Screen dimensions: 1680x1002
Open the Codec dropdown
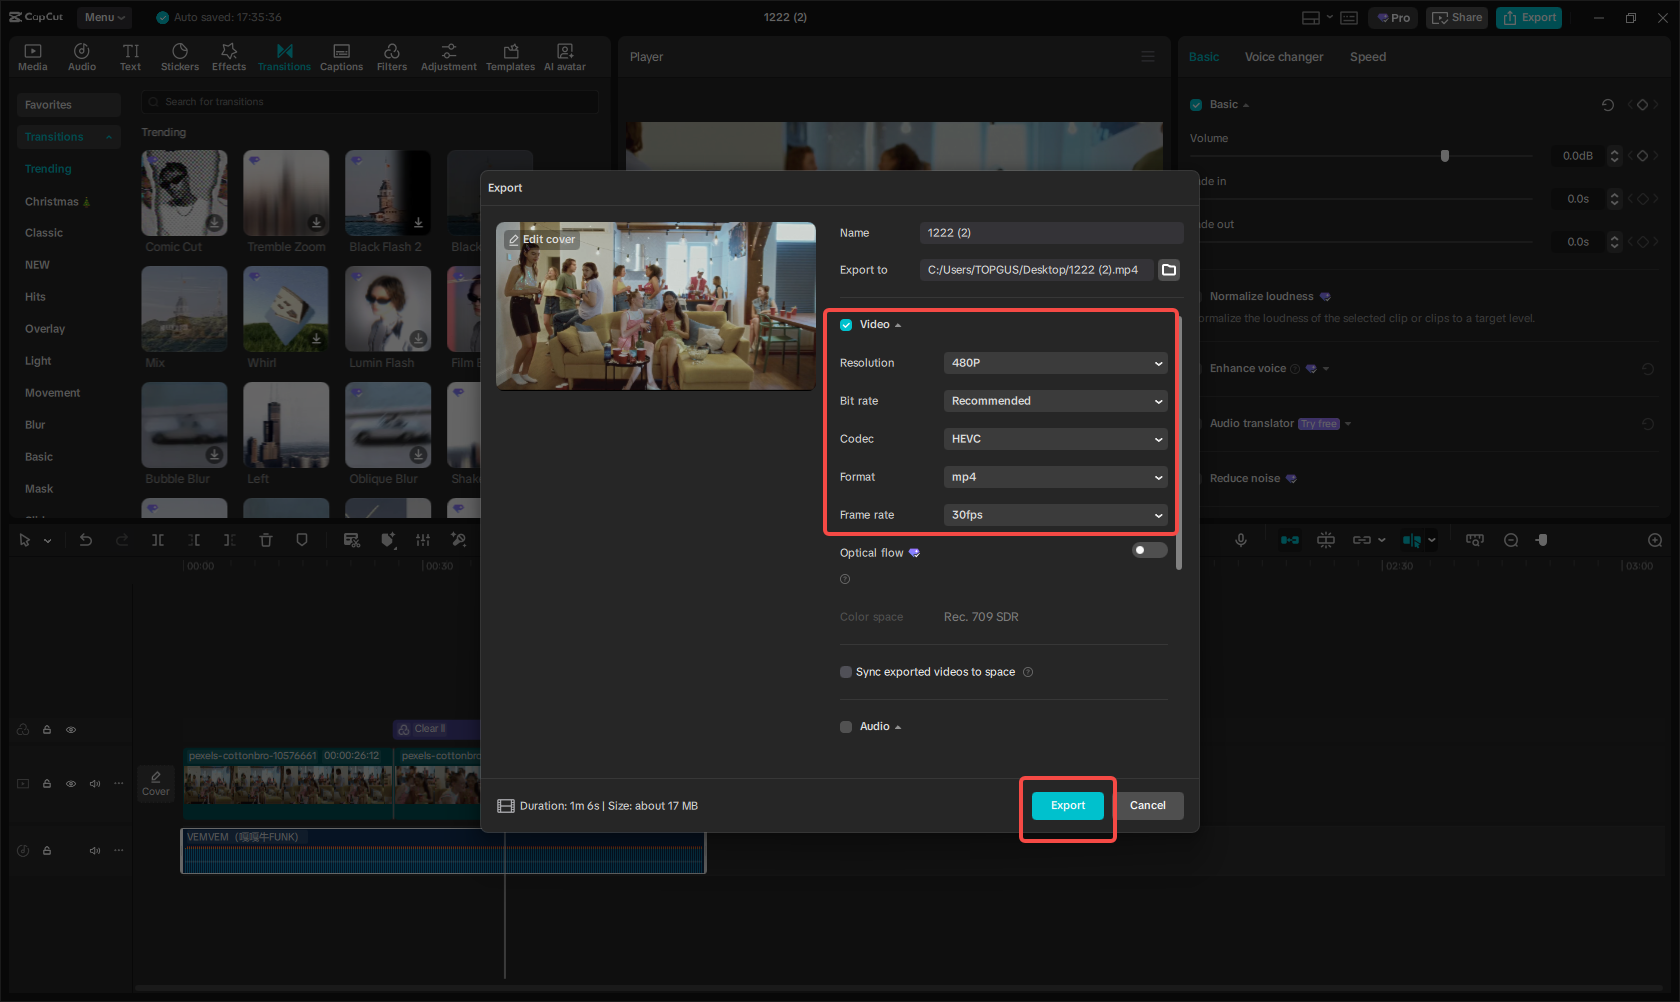(x=1055, y=438)
